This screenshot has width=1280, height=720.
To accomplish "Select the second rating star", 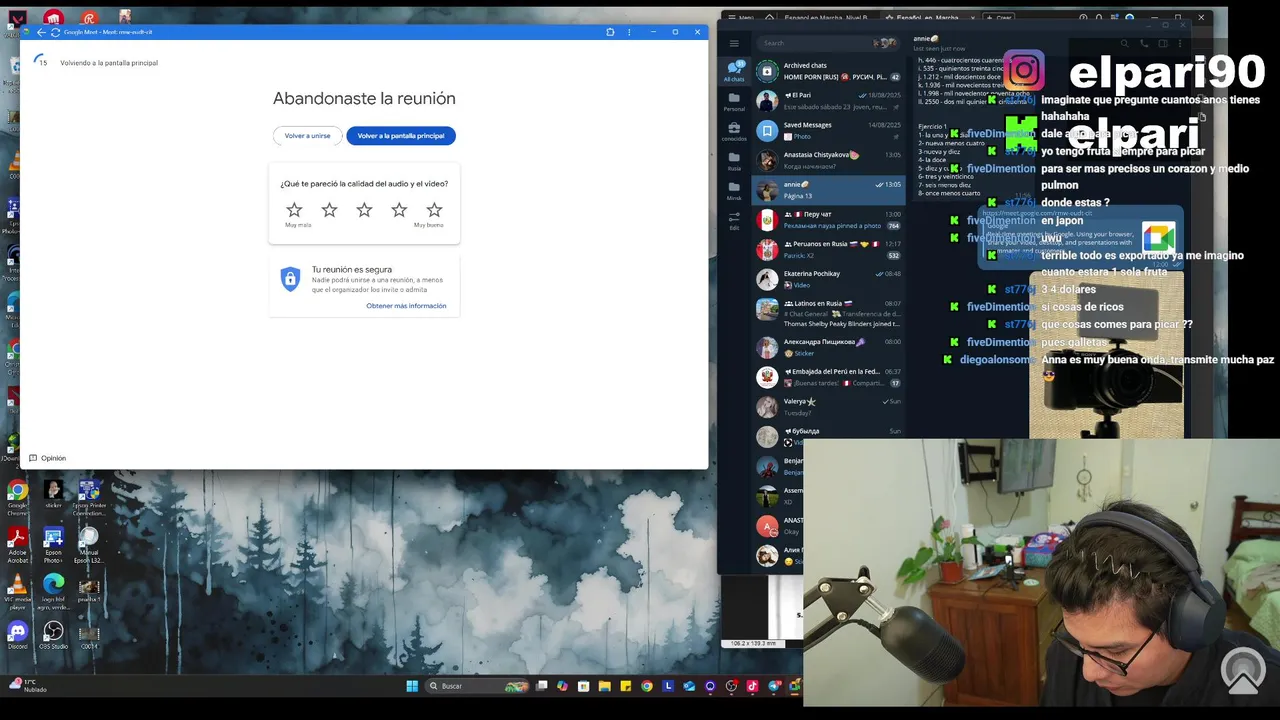I will pos(329,210).
